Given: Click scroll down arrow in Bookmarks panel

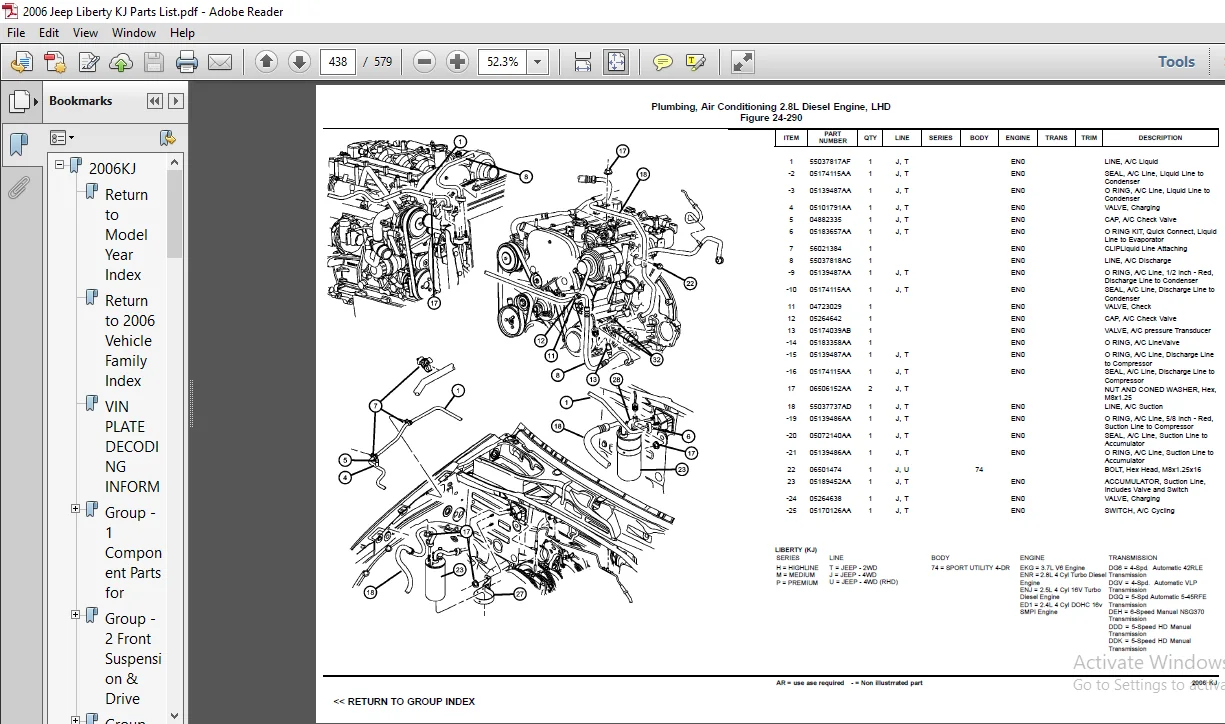Looking at the screenshot, I should pyautogui.click(x=175, y=715).
